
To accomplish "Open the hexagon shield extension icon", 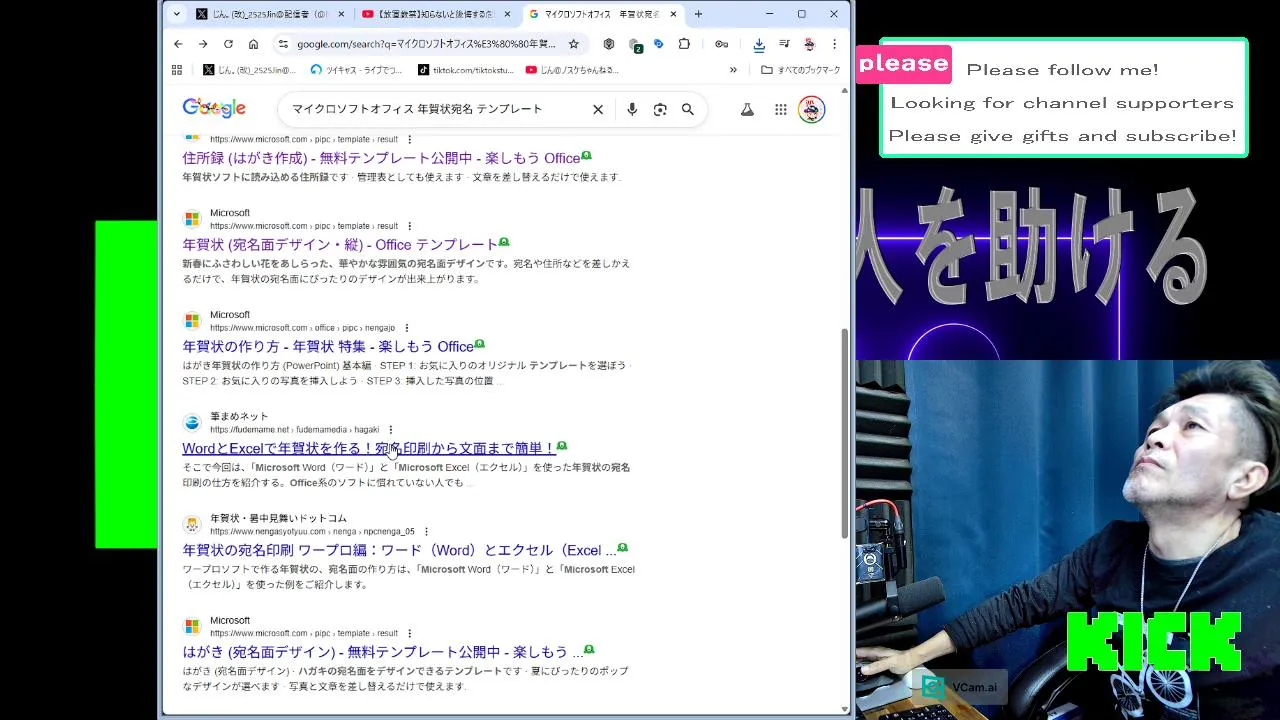I will pyautogui.click(x=609, y=44).
